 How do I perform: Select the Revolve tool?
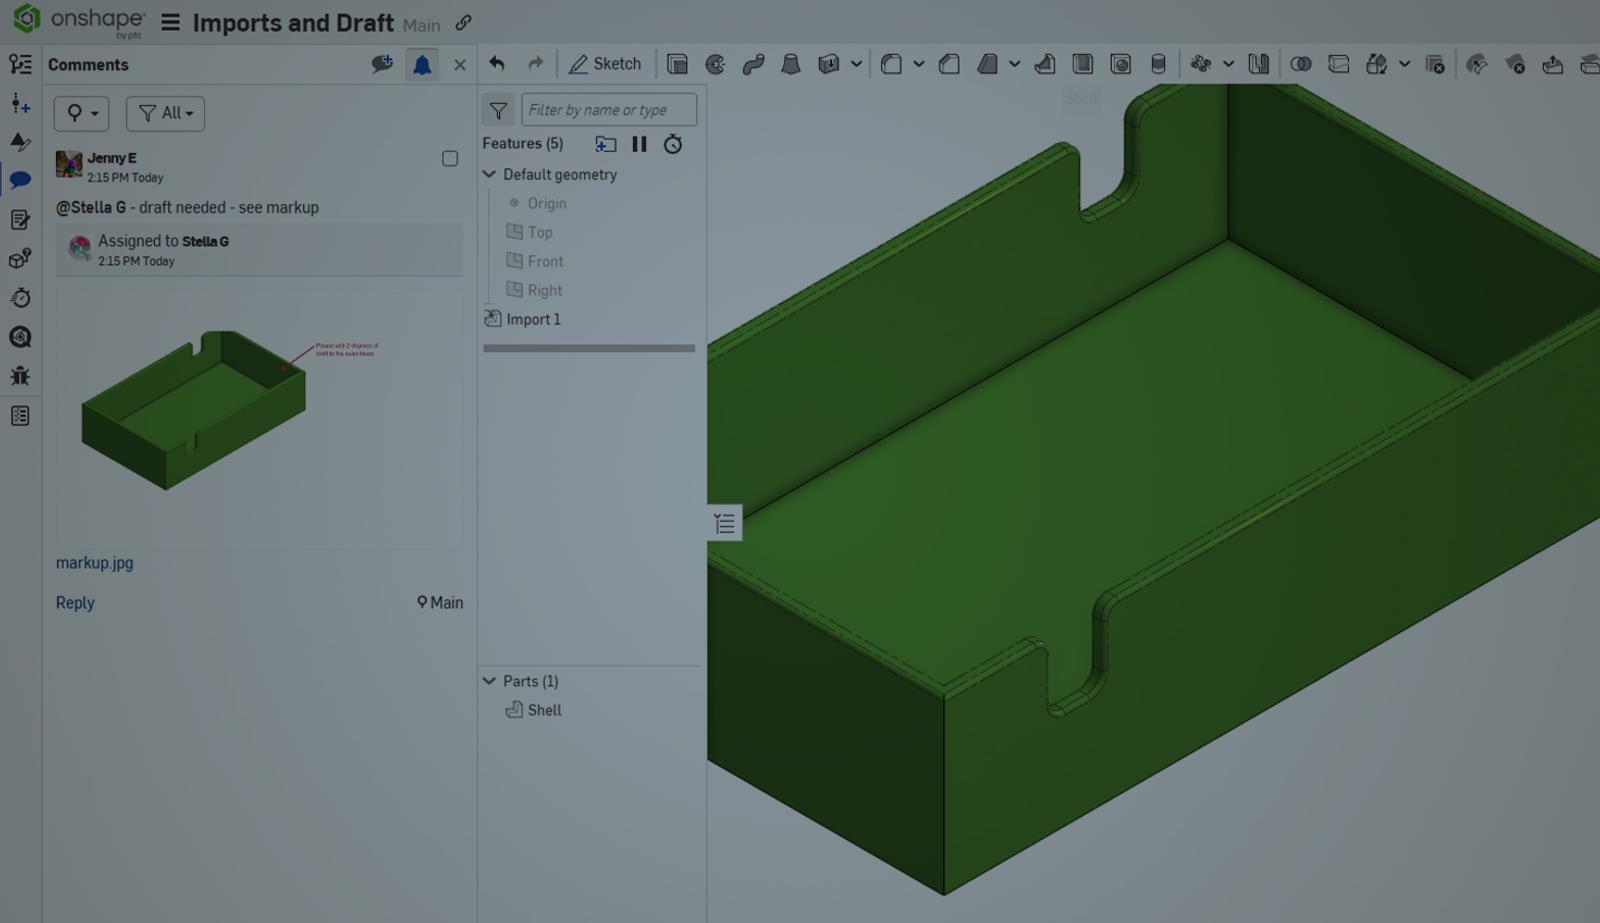point(716,63)
